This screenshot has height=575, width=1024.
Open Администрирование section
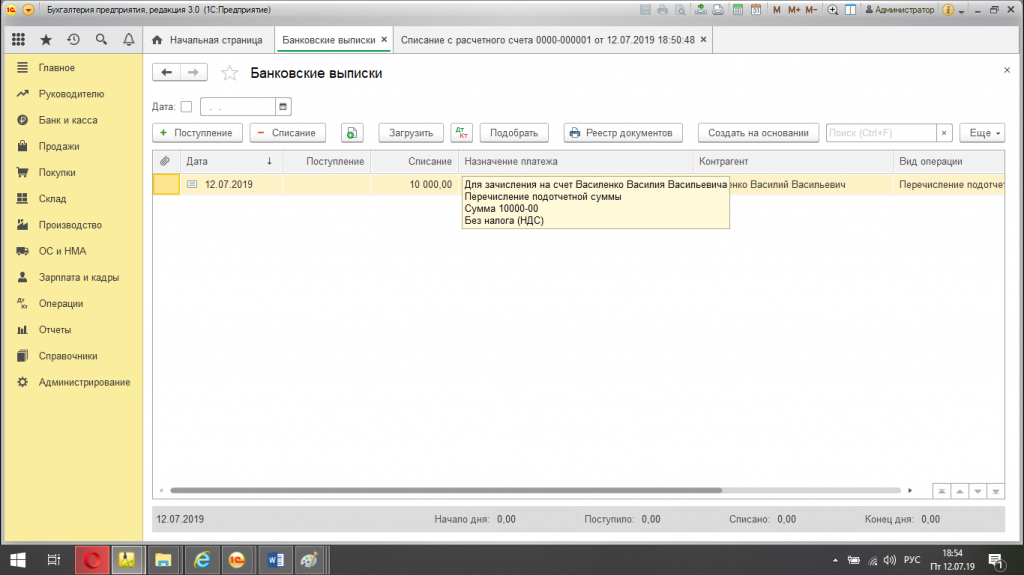(73, 382)
